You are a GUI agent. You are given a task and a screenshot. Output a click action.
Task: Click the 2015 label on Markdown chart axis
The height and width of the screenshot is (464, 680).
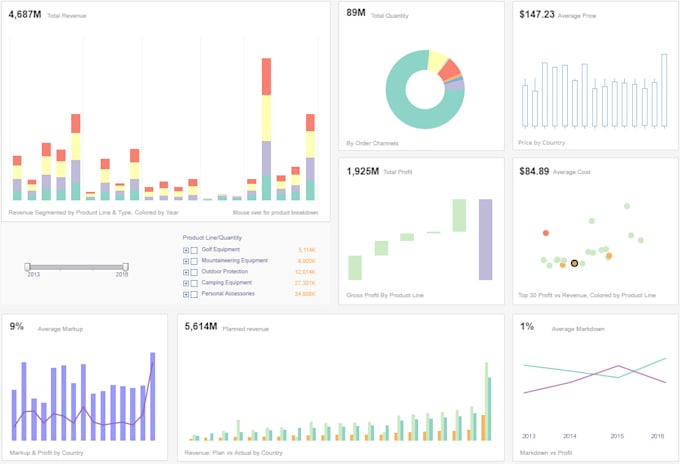tap(617, 436)
